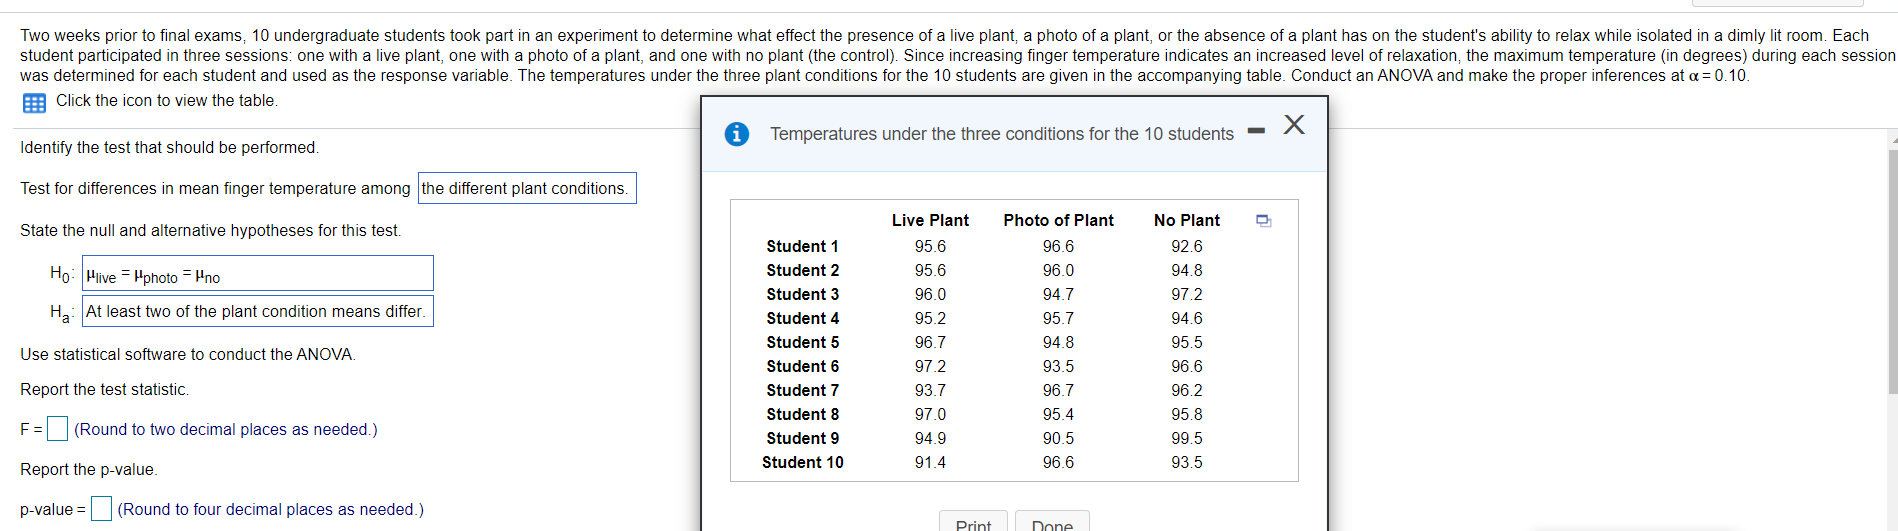The height and width of the screenshot is (531, 1898).
Task: Minimize the temperatures table dialog
Action: [x=1256, y=131]
